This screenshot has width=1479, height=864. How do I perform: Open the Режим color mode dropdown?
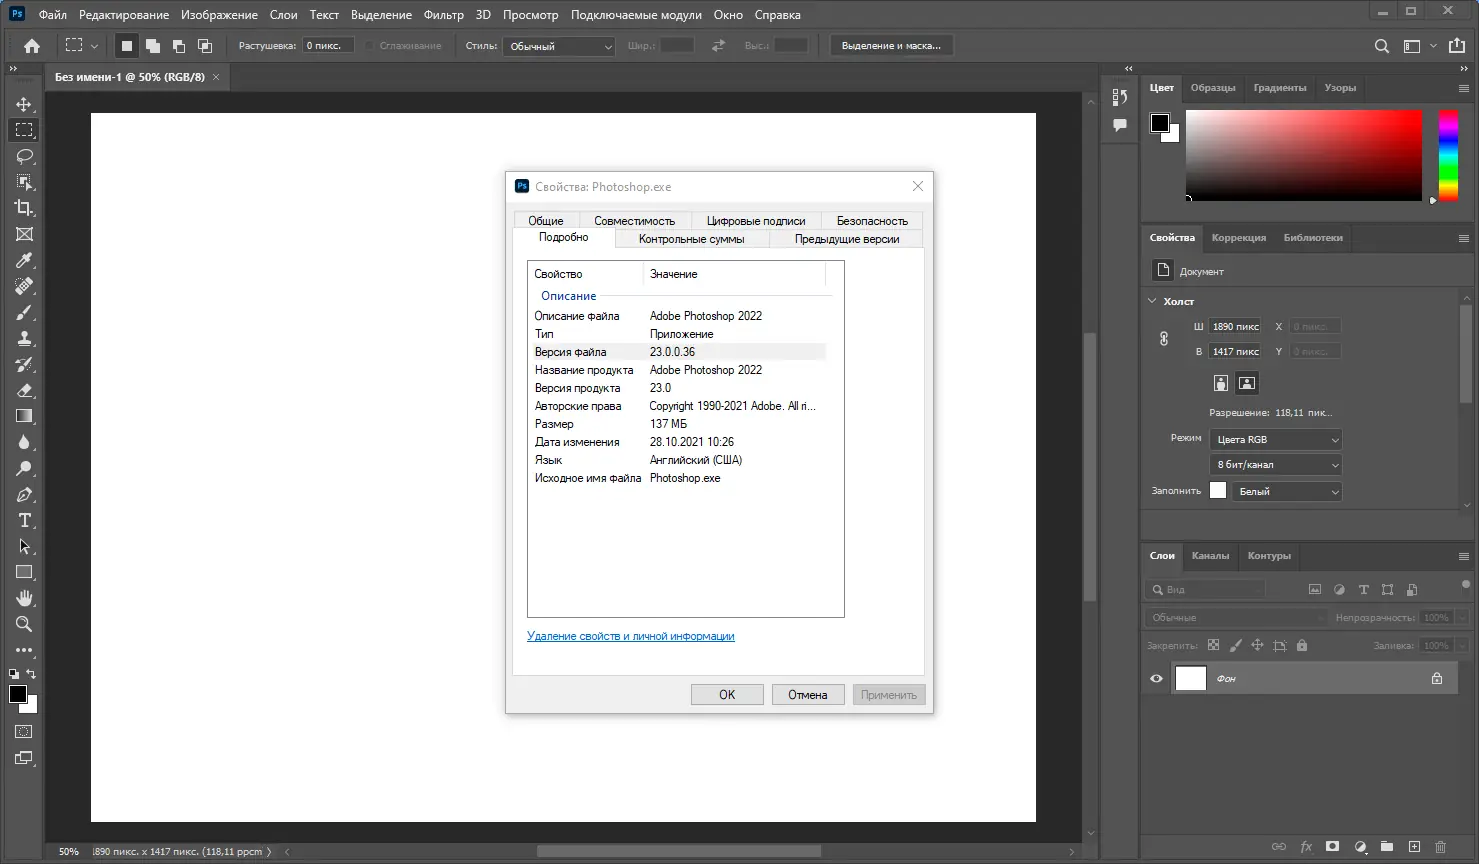(x=1275, y=438)
